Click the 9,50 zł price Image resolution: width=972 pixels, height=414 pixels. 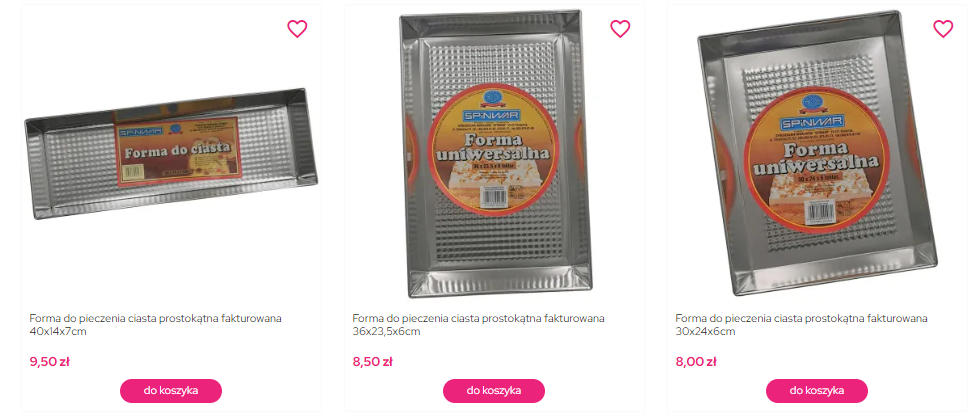coord(50,362)
